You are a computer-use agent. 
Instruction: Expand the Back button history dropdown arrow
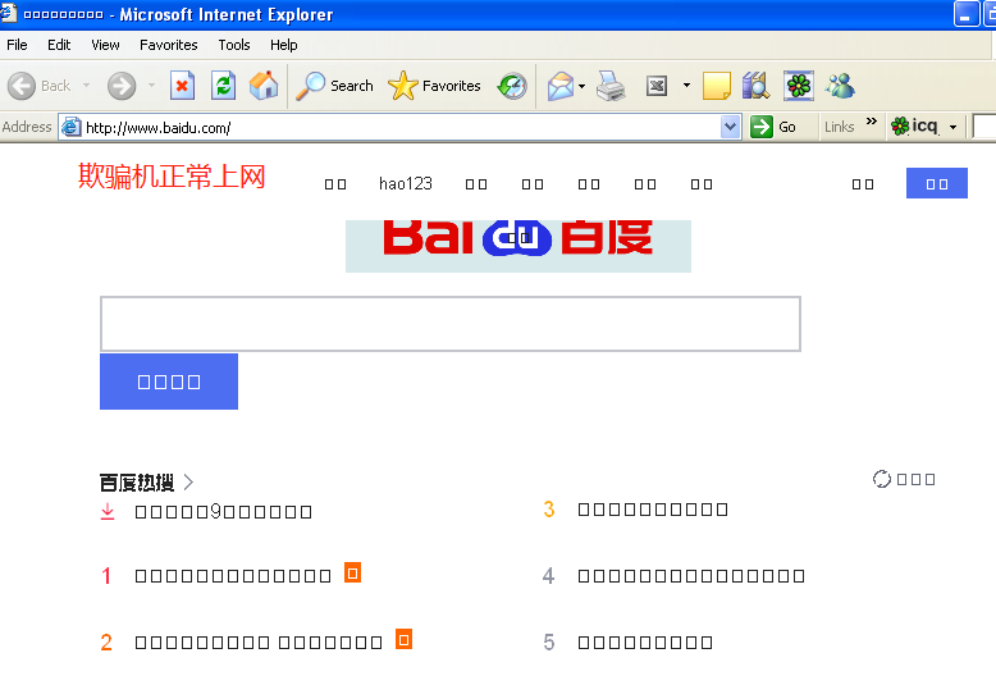pyautogui.click(x=86, y=85)
